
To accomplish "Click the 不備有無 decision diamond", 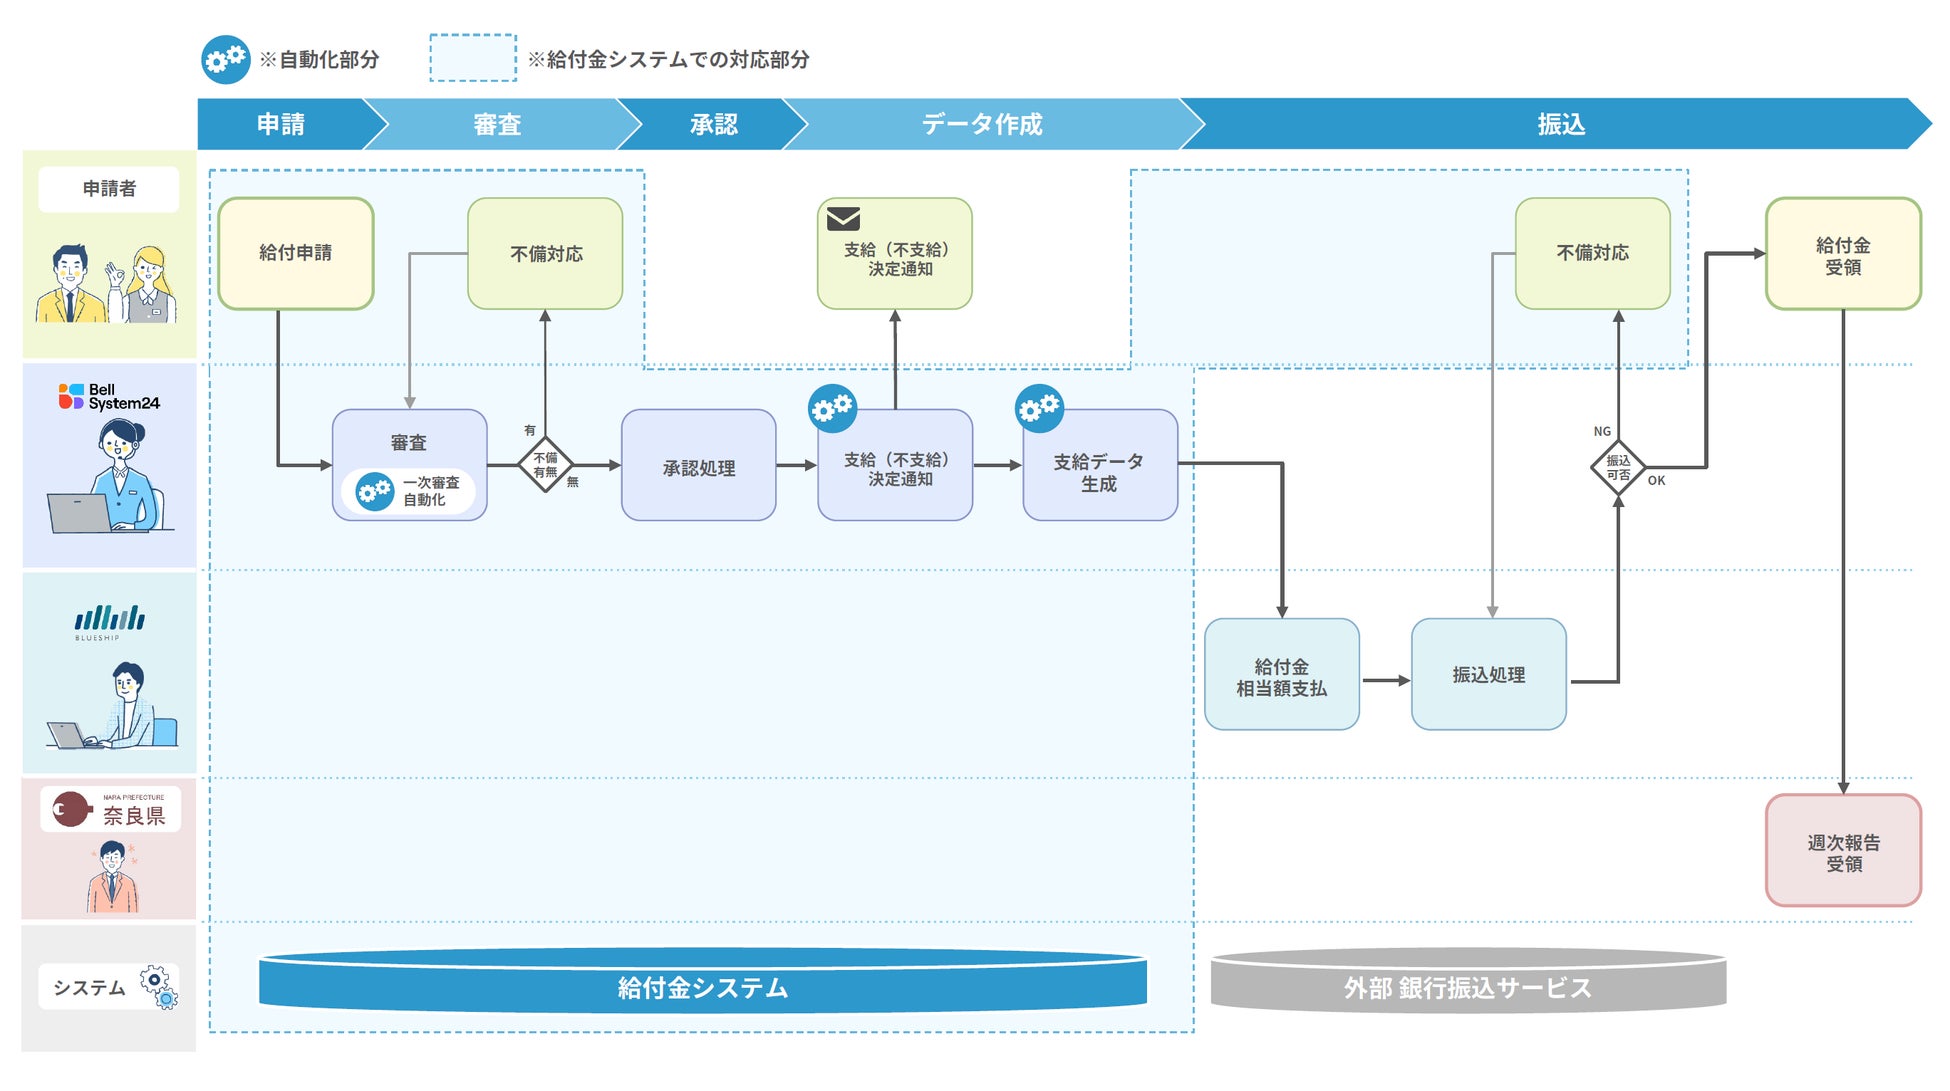I will click(545, 465).
